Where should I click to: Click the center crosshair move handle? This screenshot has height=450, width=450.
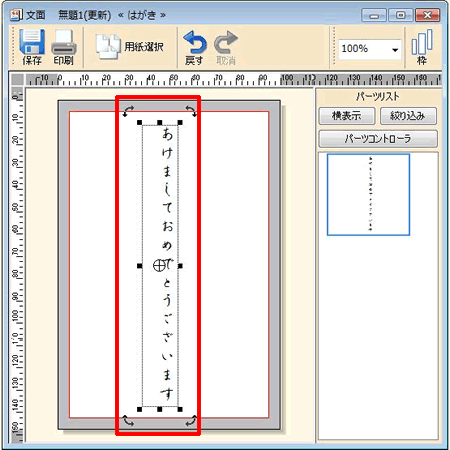click(159, 266)
